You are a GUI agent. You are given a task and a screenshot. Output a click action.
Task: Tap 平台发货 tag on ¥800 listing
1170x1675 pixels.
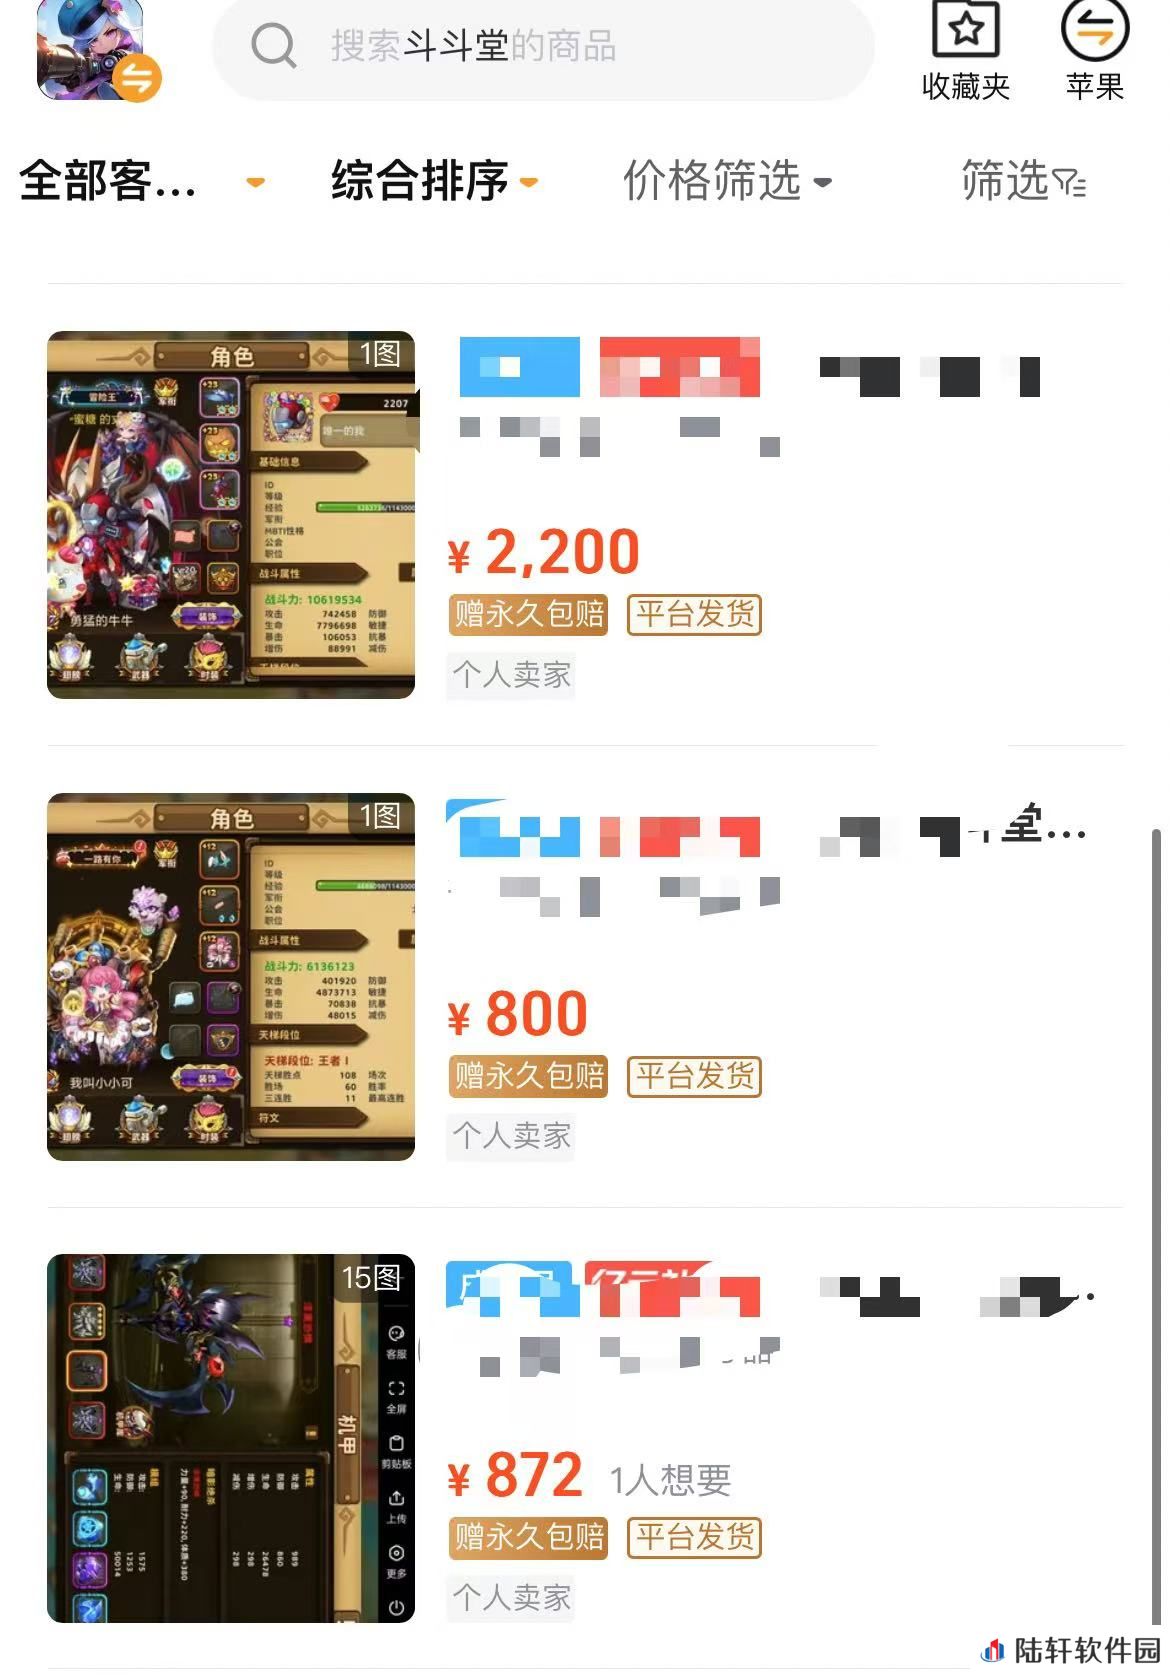[x=695, y=1076]
